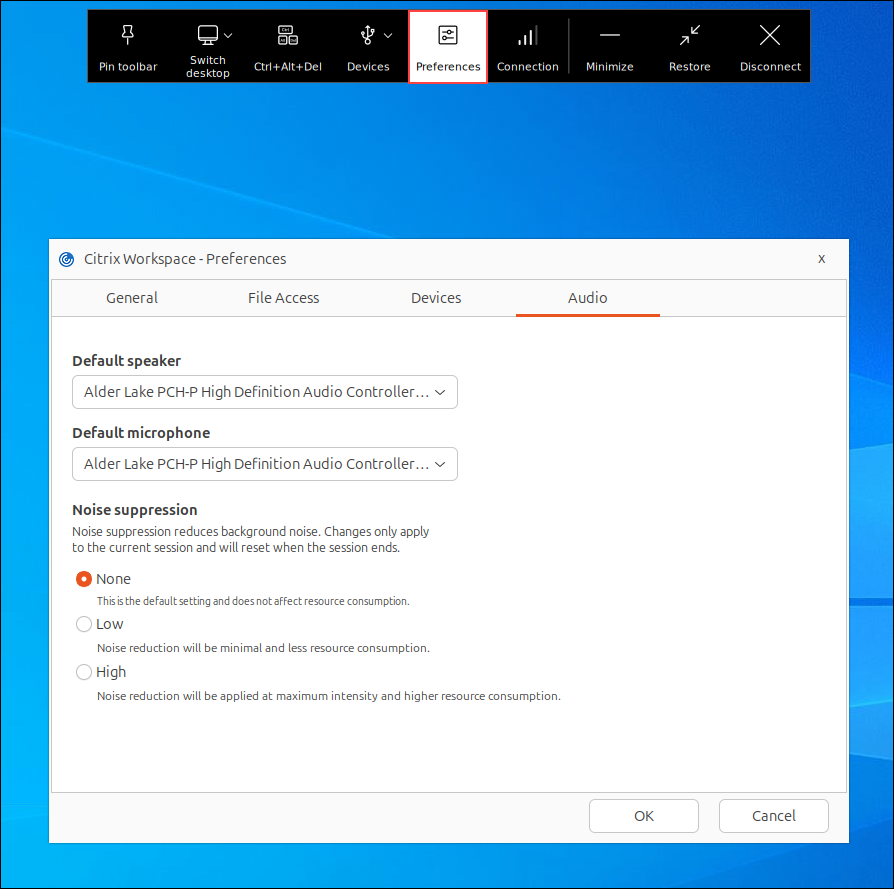The image size is (894, 889).
Task: Switch to the File Access tab
Action: pos(283,298)
